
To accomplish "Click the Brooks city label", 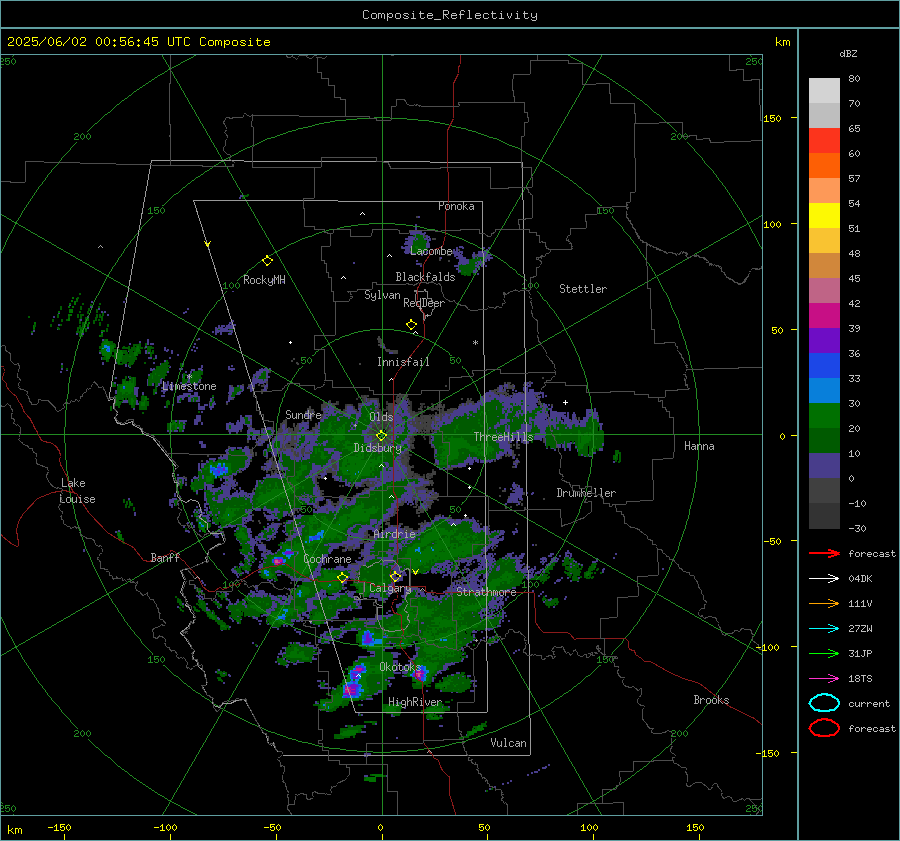I will (711, 700).
